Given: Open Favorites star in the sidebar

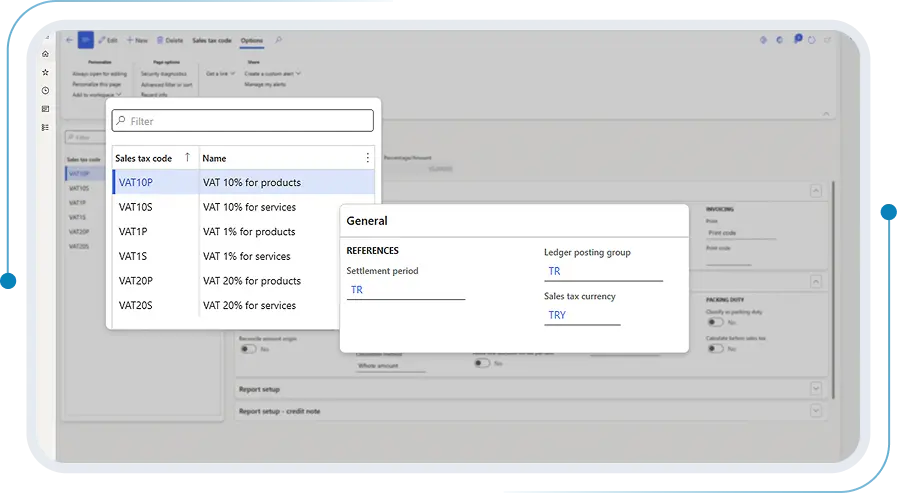Looking at the screenshot, I should click(45, 72).
